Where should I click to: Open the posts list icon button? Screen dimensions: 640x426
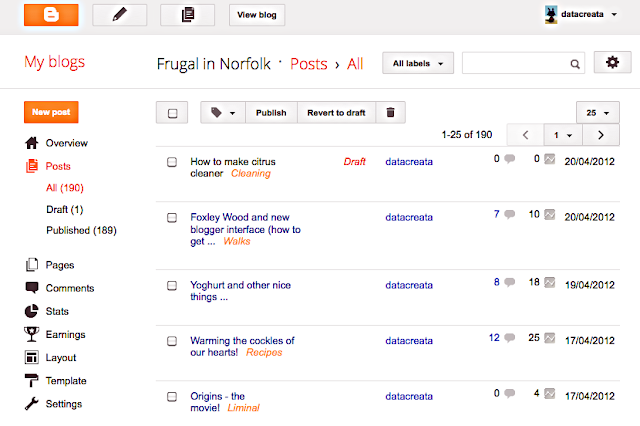[x=187, y=15]
